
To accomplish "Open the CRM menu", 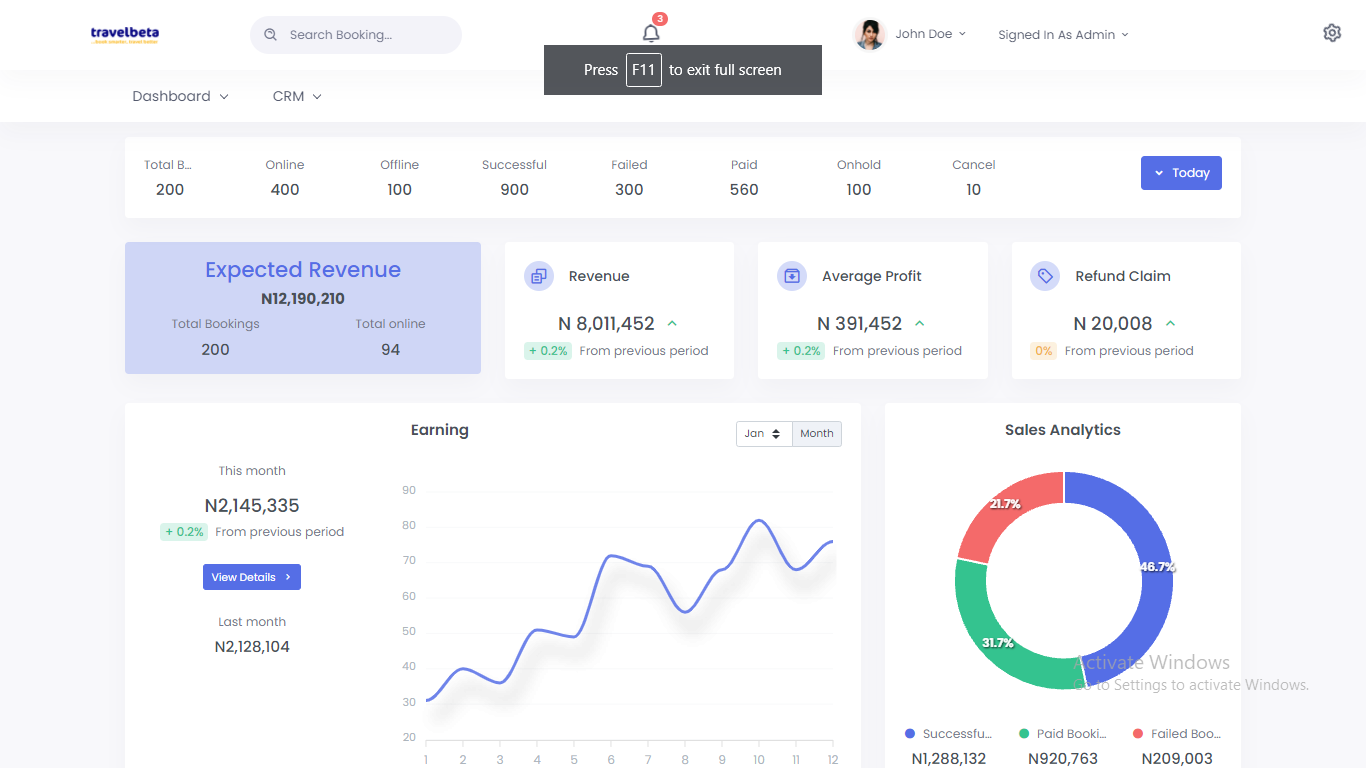I will (x=297, y=97).
